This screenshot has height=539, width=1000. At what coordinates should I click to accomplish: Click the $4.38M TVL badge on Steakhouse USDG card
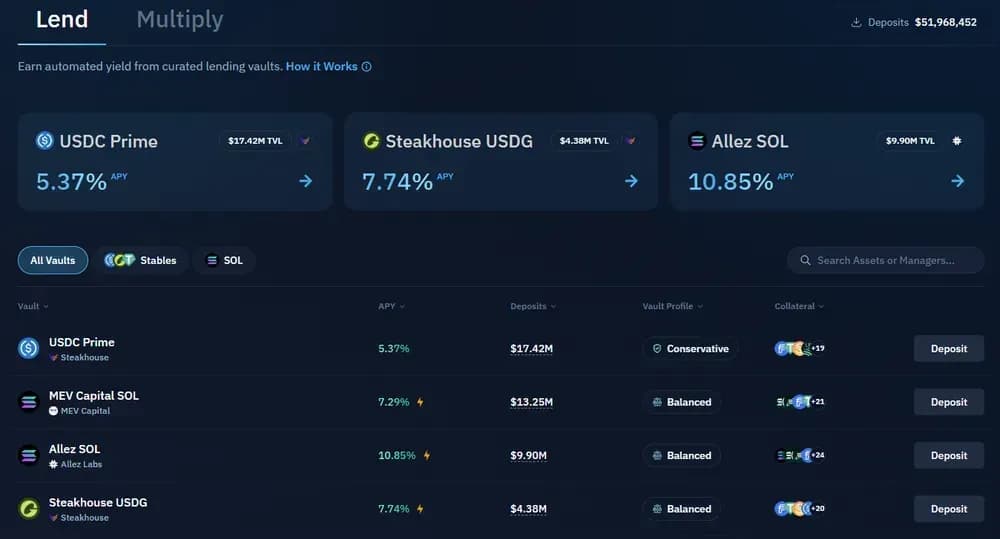coord(584,141)
